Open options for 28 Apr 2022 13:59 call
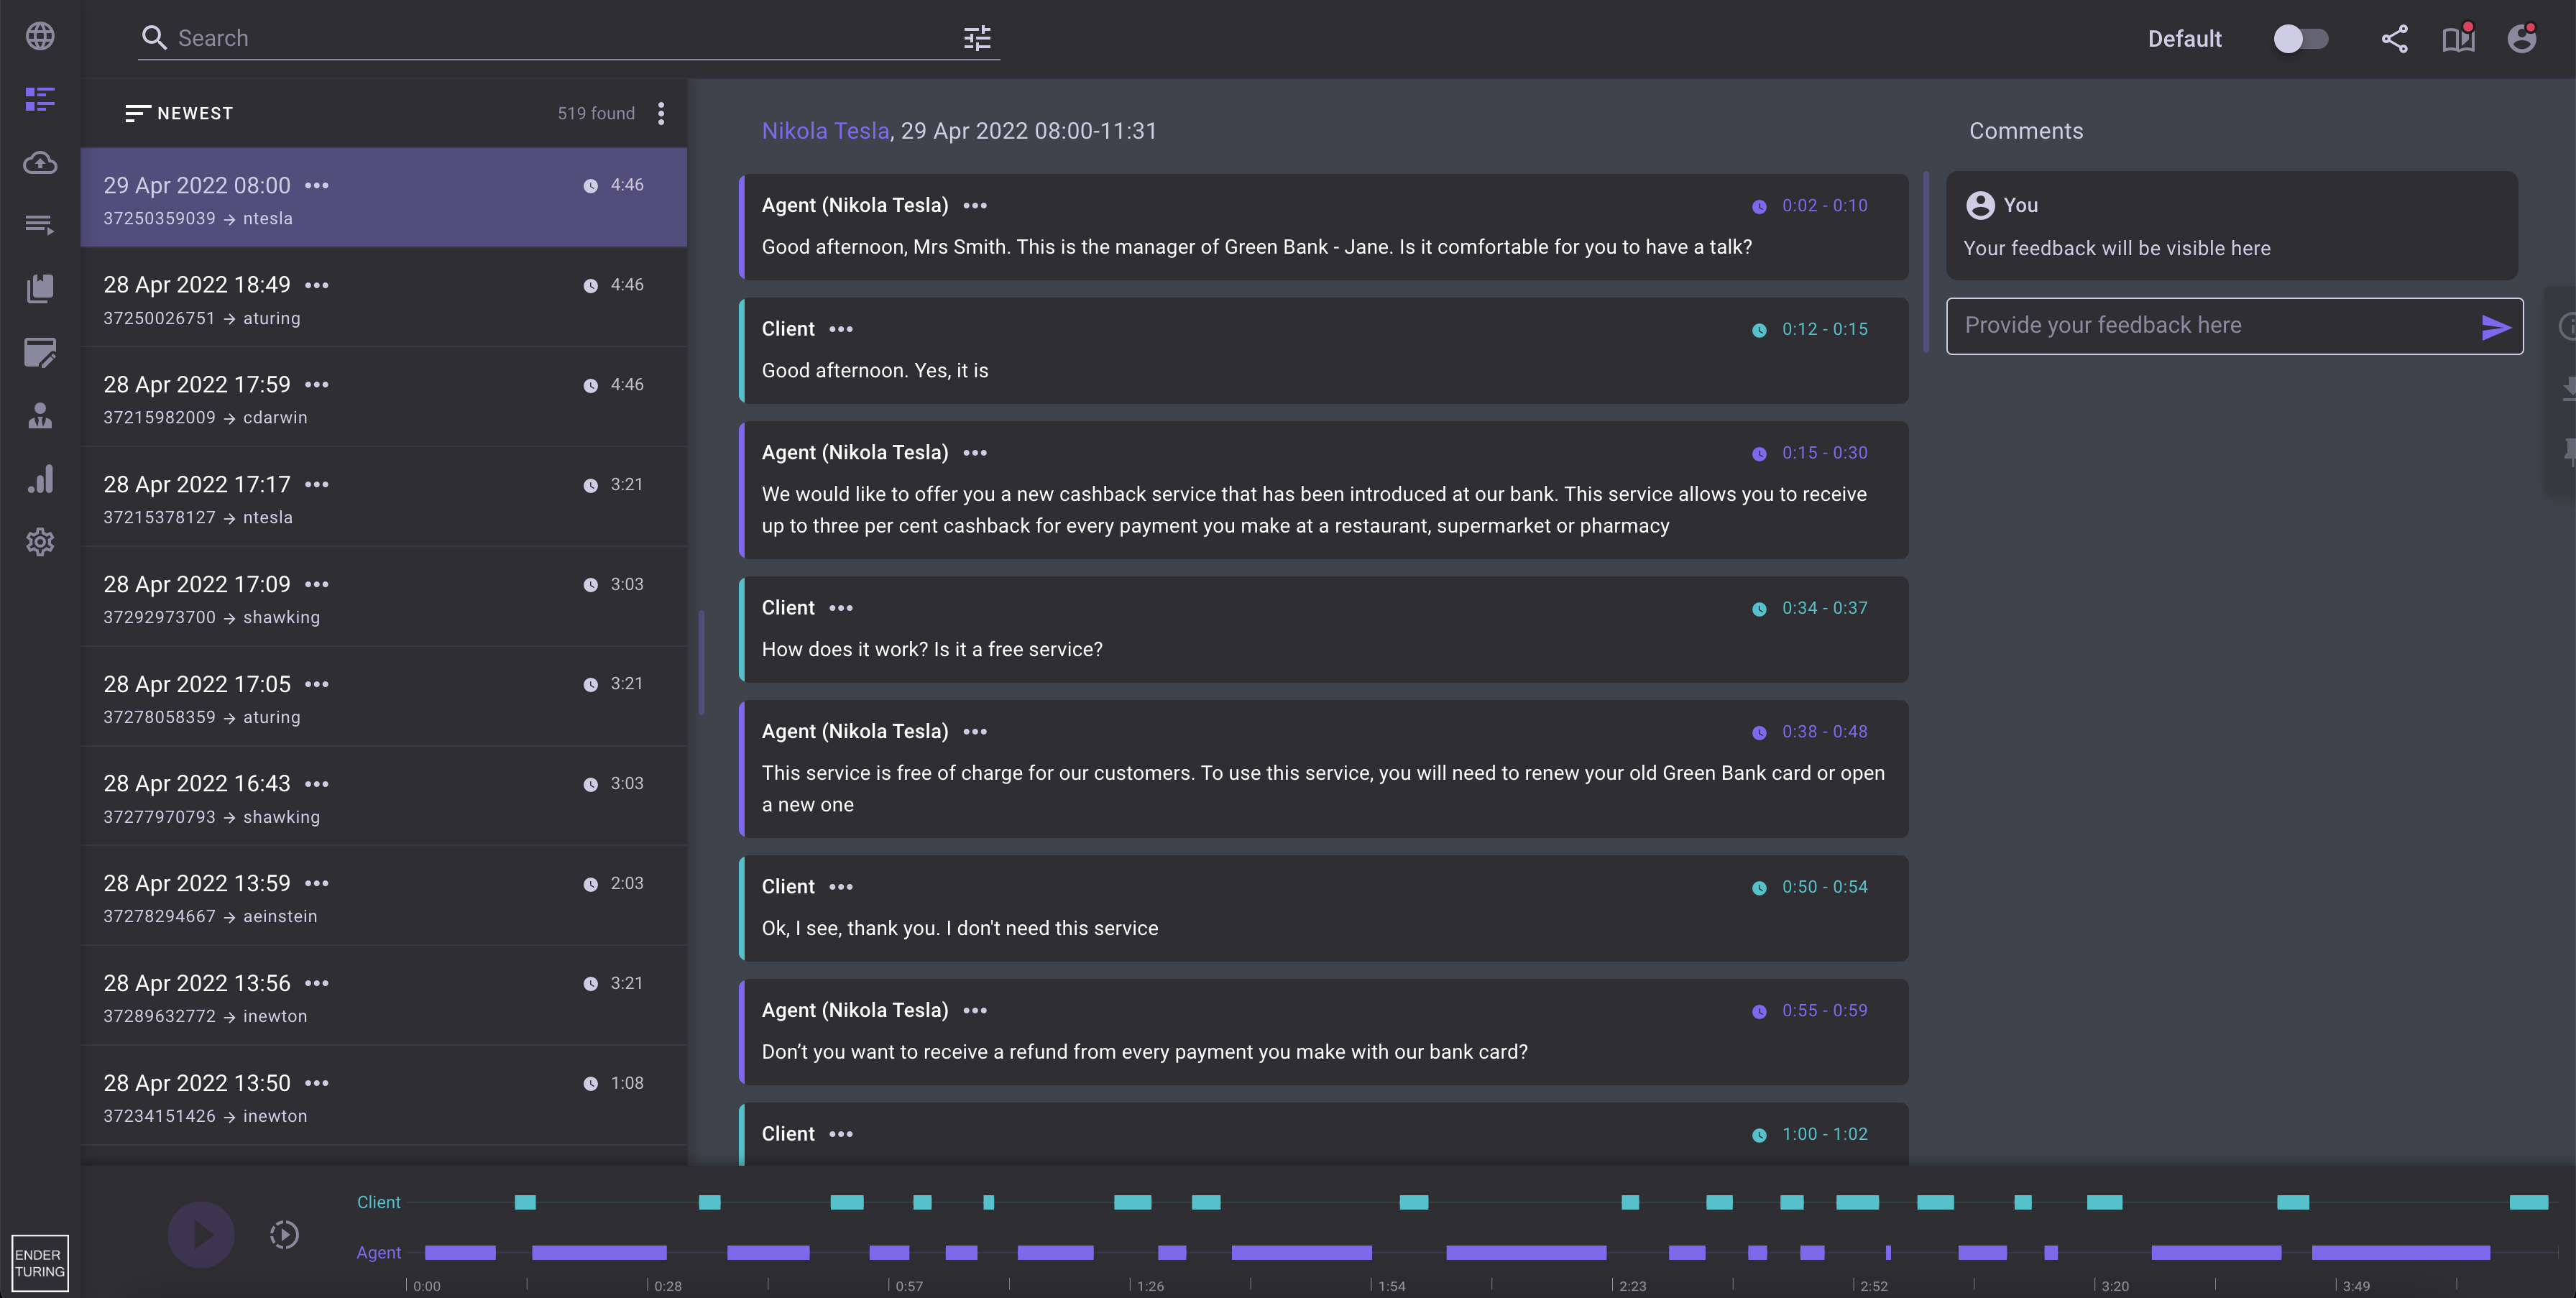Screen dimensions: 2576x1298 click(317, 883)
